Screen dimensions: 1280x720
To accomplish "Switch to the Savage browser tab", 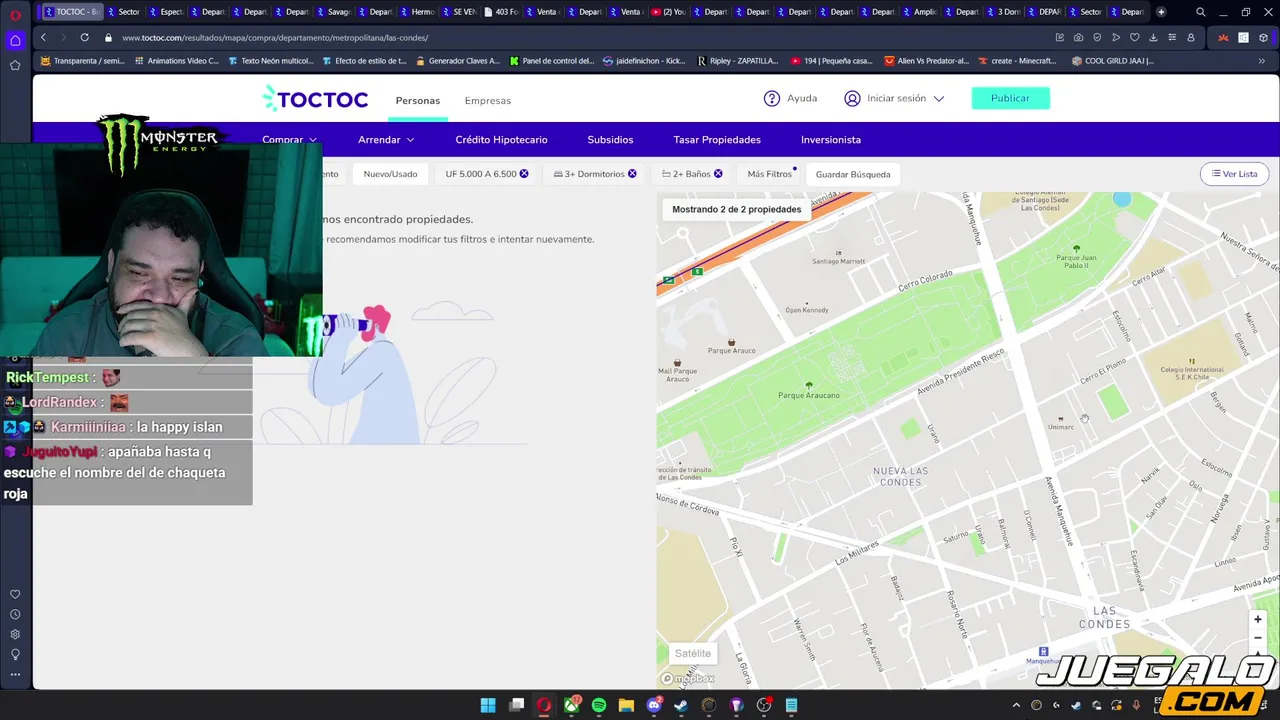I will point(333,12).
